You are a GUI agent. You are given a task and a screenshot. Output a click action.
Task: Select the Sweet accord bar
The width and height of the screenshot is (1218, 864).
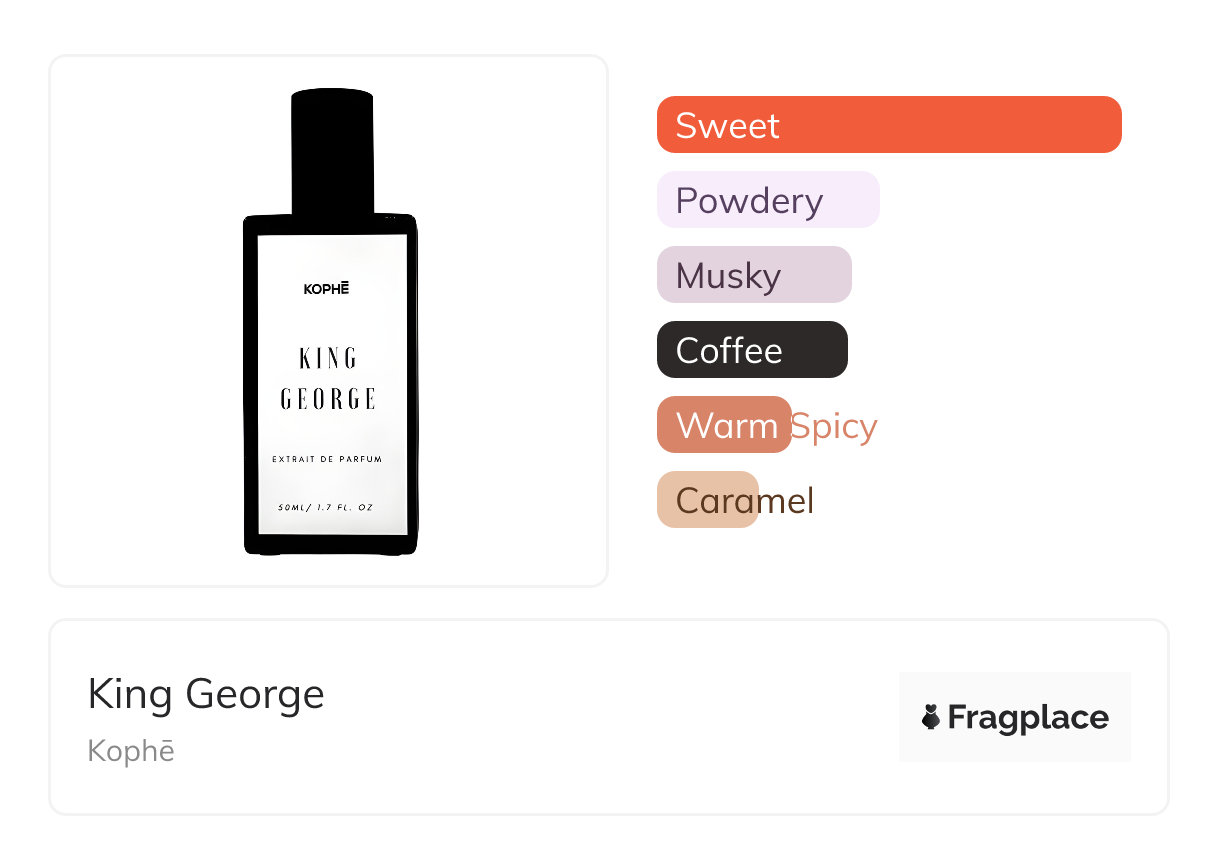point(888,125)
